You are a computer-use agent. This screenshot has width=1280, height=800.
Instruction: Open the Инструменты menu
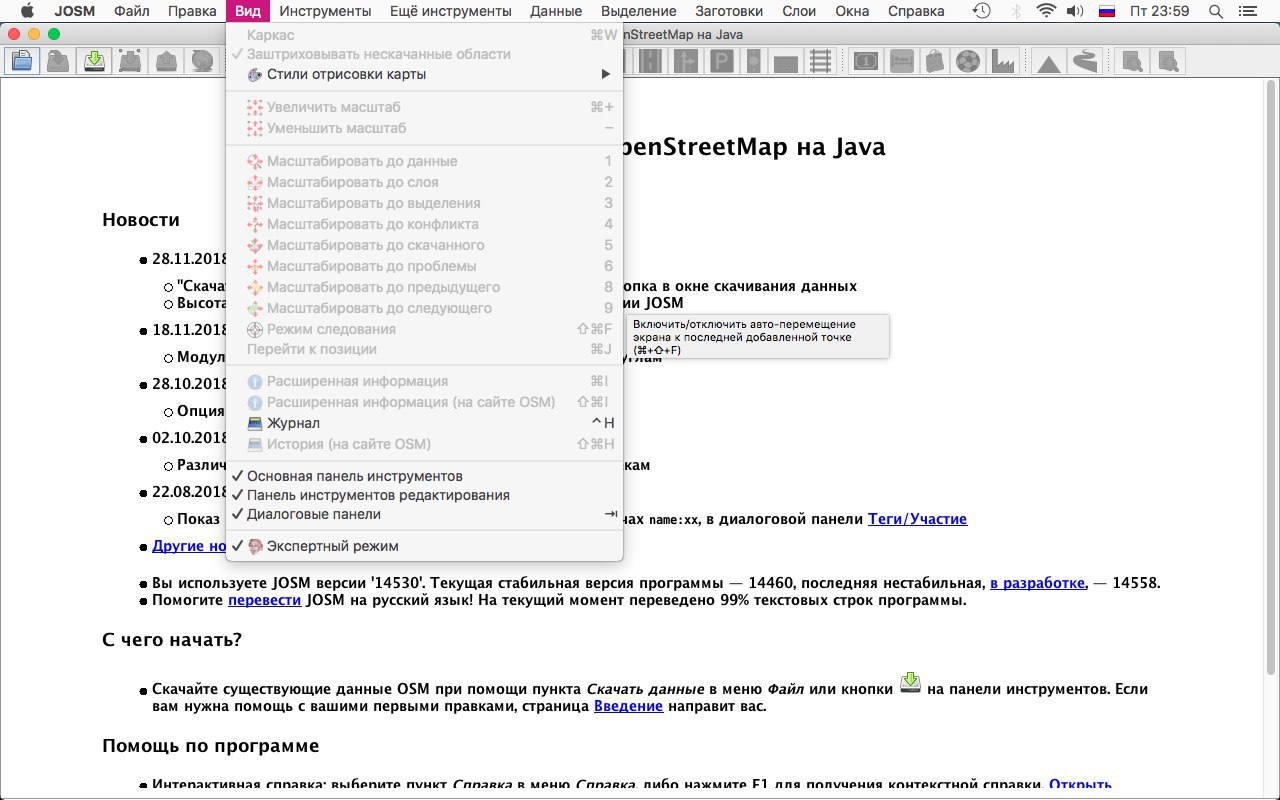click(325, 11)
